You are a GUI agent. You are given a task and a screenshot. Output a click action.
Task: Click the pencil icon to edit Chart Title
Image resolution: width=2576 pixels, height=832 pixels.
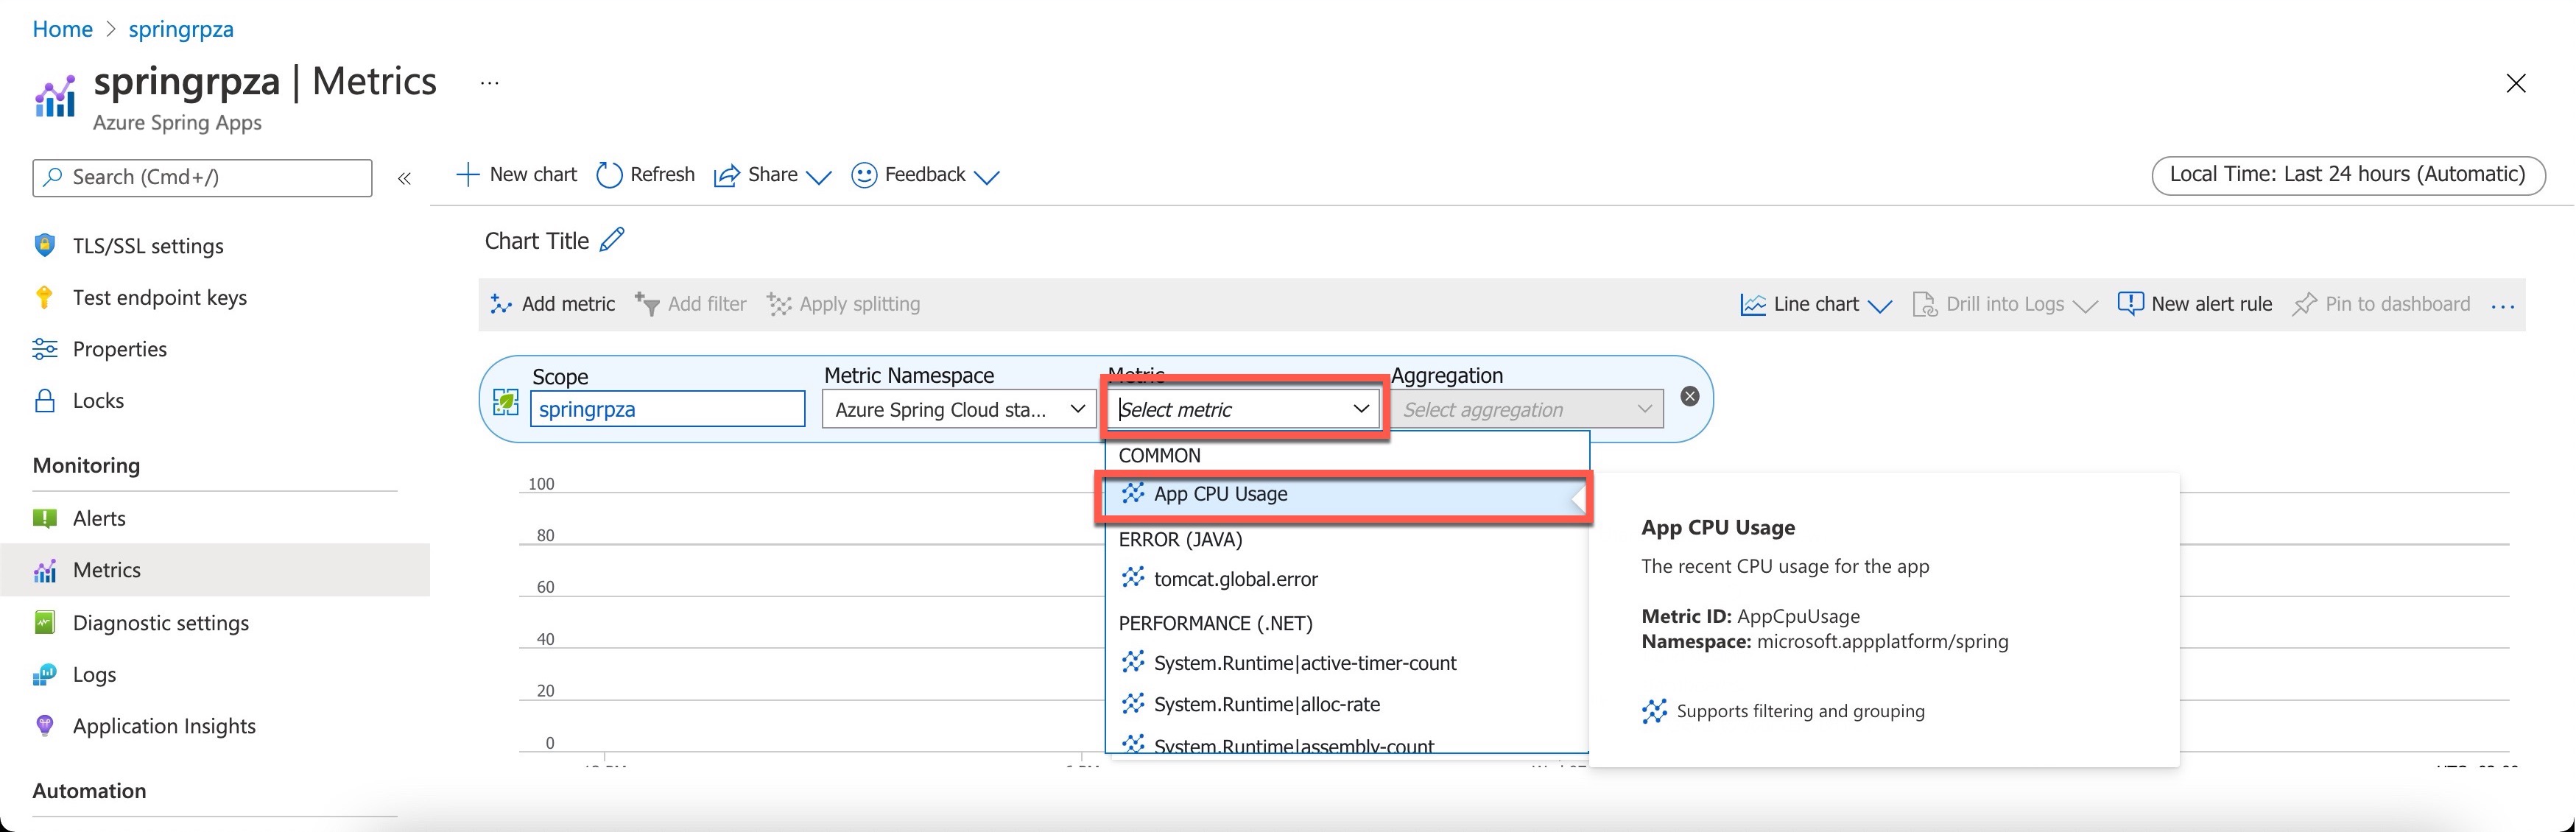coord(612,240)
